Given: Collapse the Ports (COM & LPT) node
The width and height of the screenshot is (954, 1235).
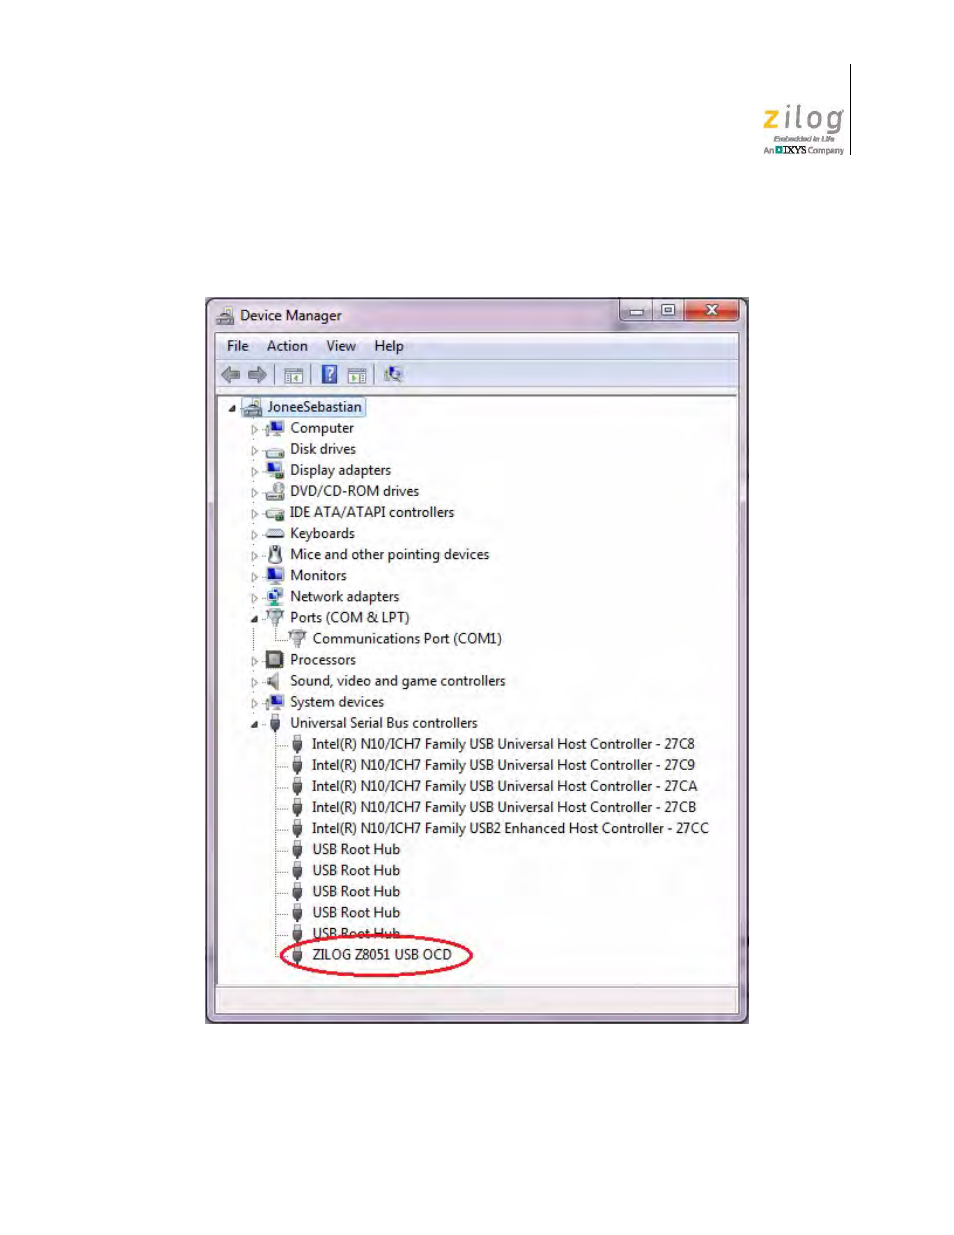Looking at the screenshot, I should click(x=254, y=619).
